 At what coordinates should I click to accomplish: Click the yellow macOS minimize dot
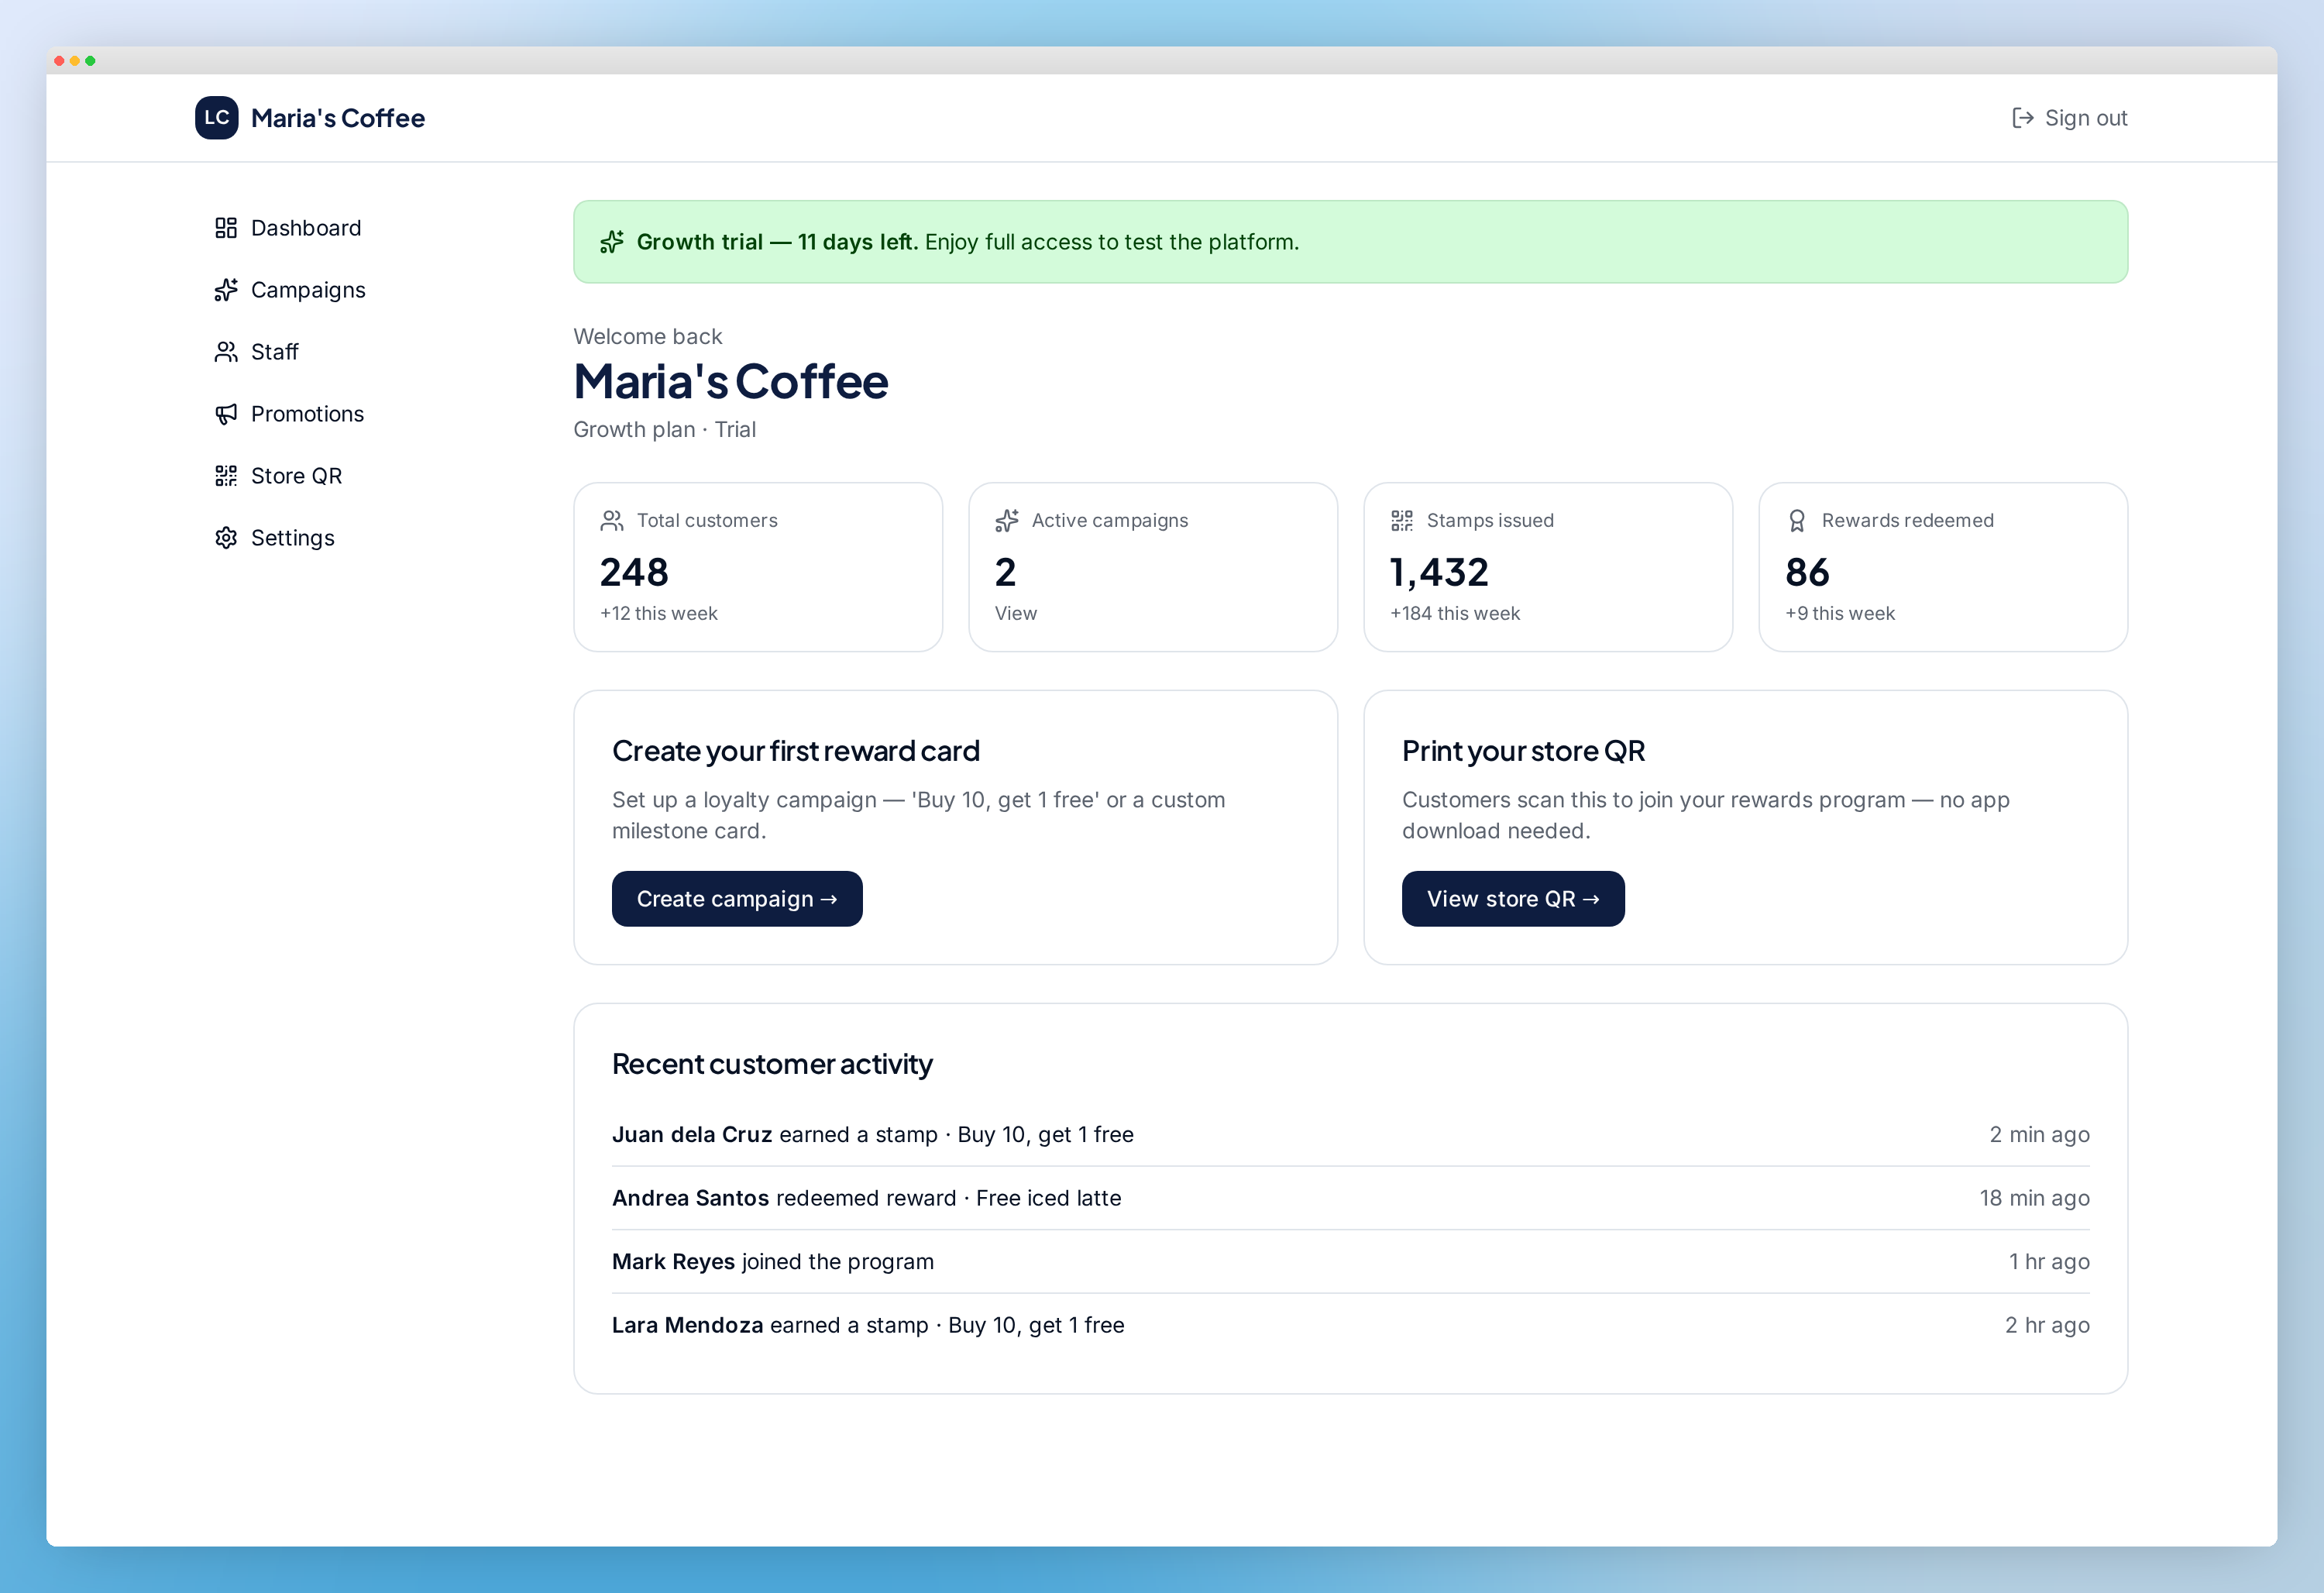[x=74, y=61]
